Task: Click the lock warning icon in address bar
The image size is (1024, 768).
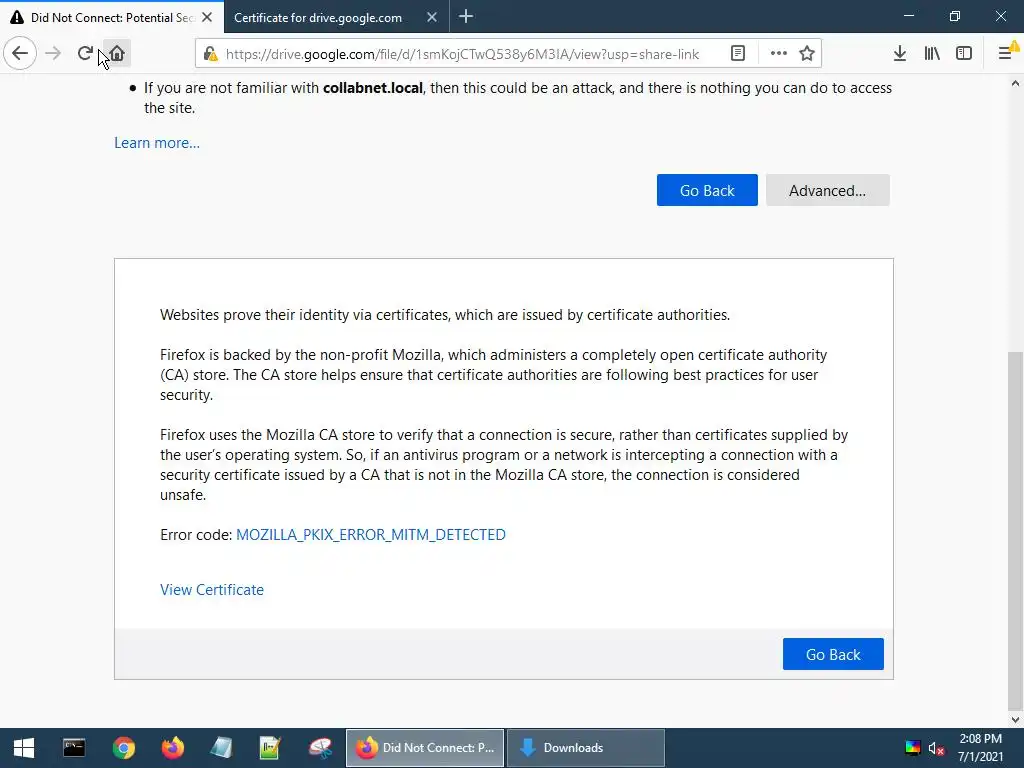Action: click(x=210, y=54)
